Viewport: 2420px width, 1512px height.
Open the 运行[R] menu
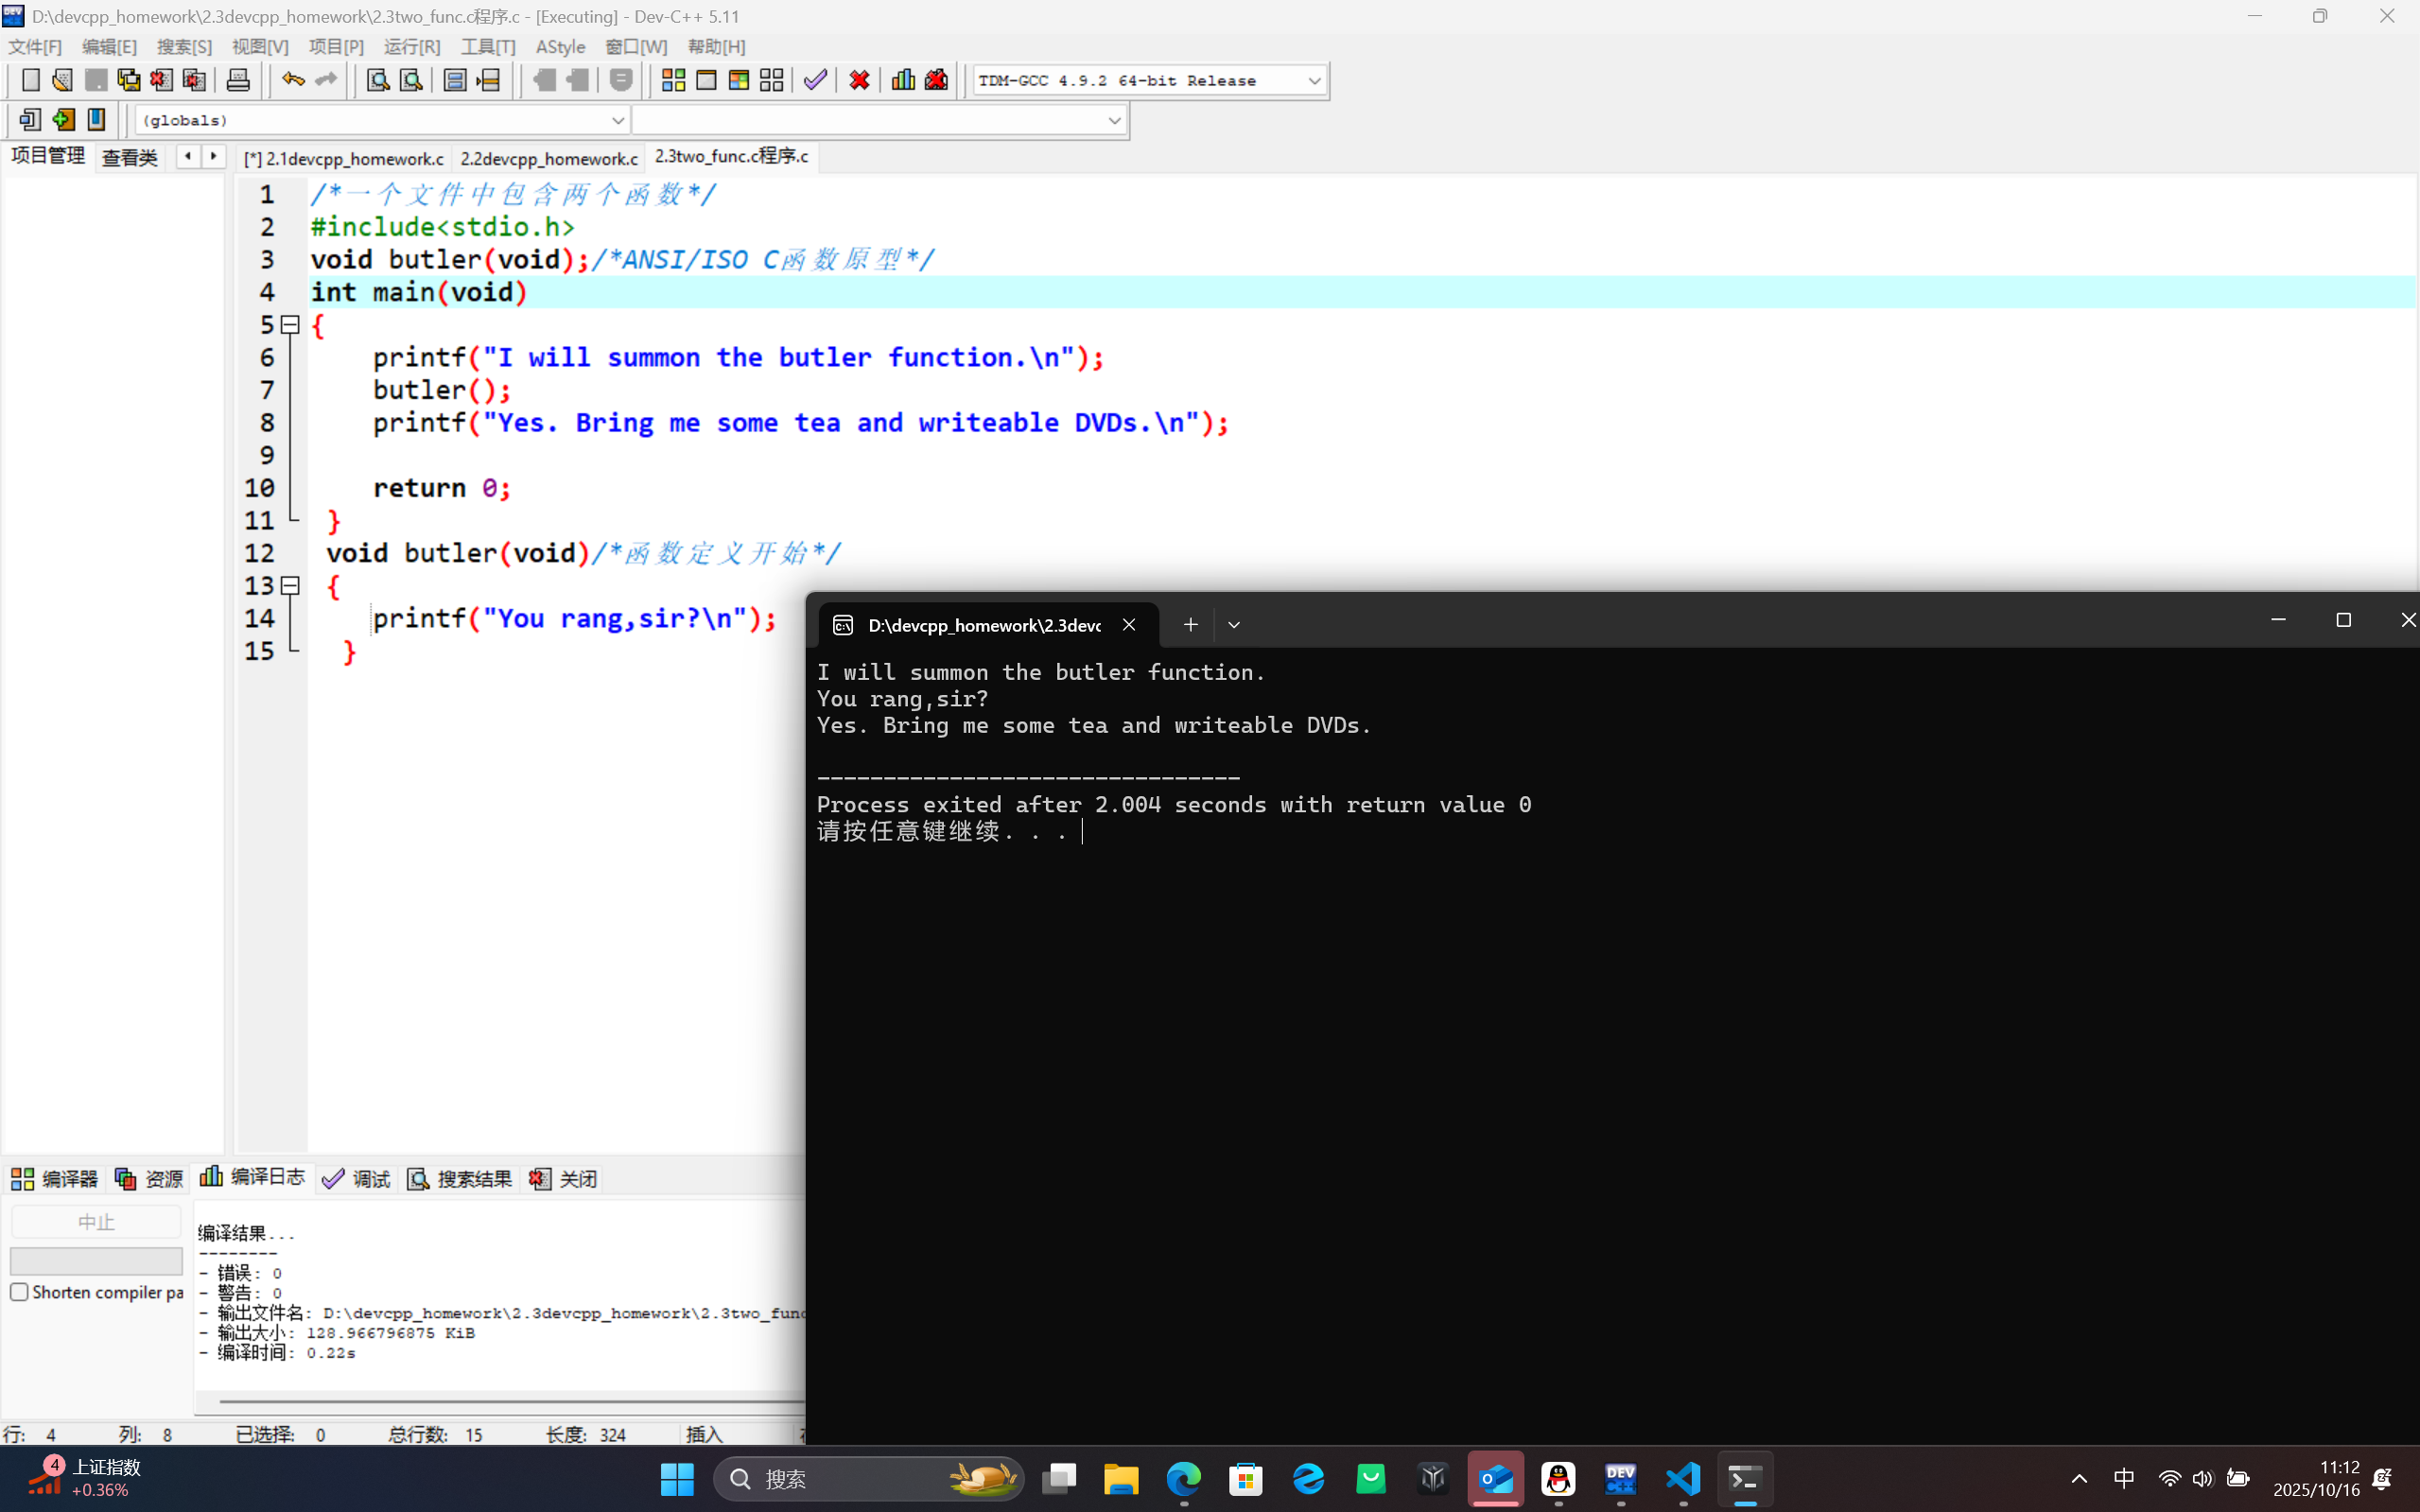point(411,47)
